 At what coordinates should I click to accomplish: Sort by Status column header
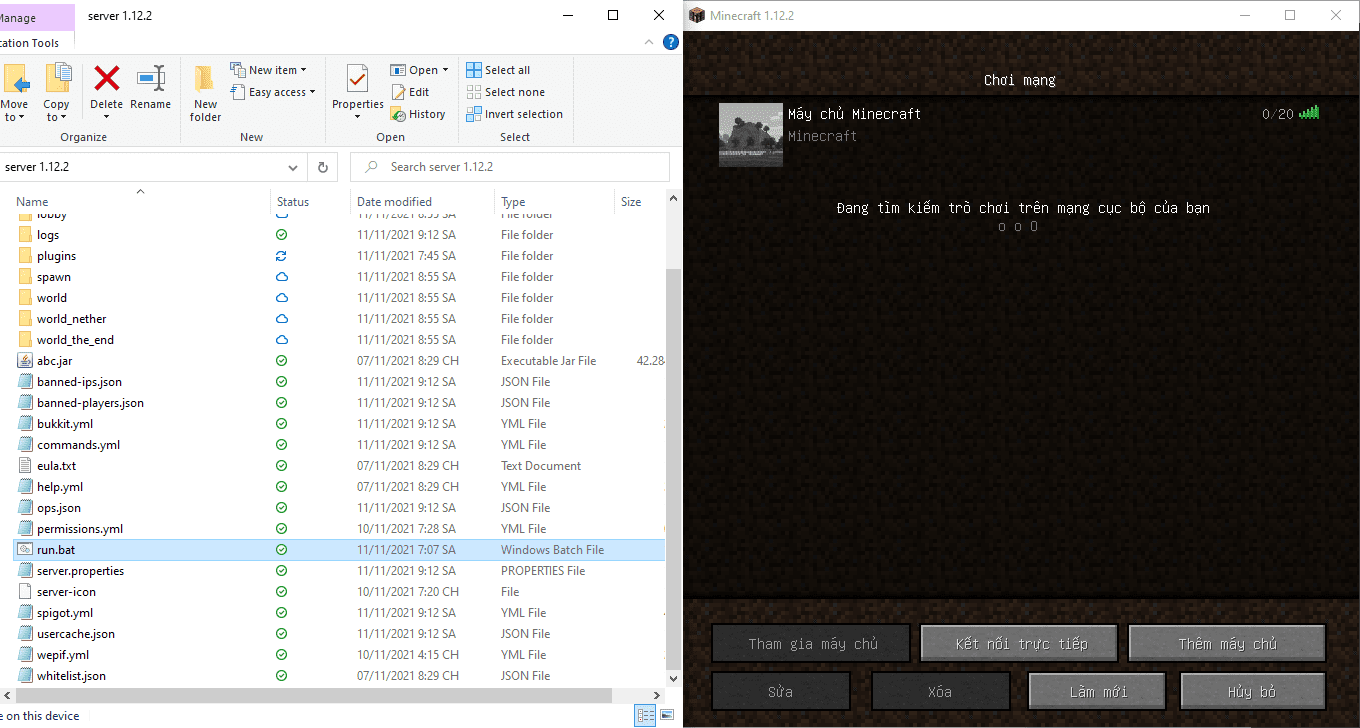pos(293,202)
